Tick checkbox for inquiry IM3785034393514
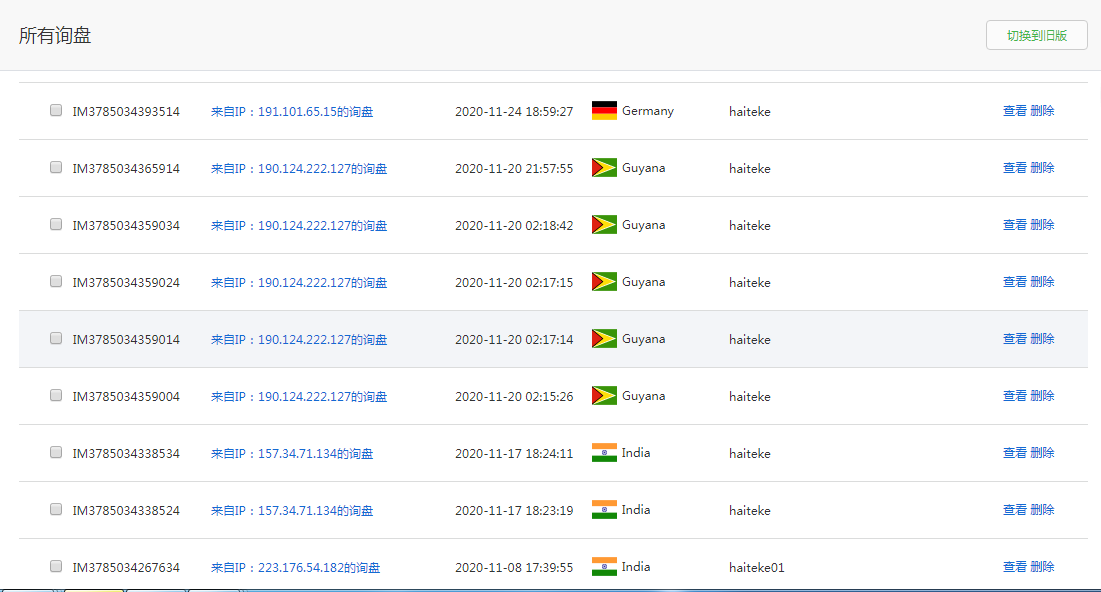1101x592 pixels. click(56, 111)
